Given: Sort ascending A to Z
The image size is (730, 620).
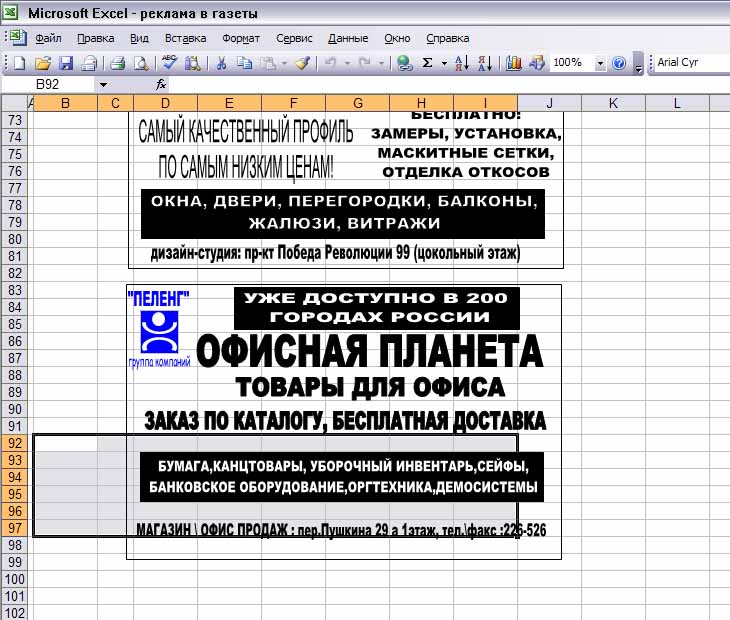Looking at the screenshot, I should click(x=461, y=63).
